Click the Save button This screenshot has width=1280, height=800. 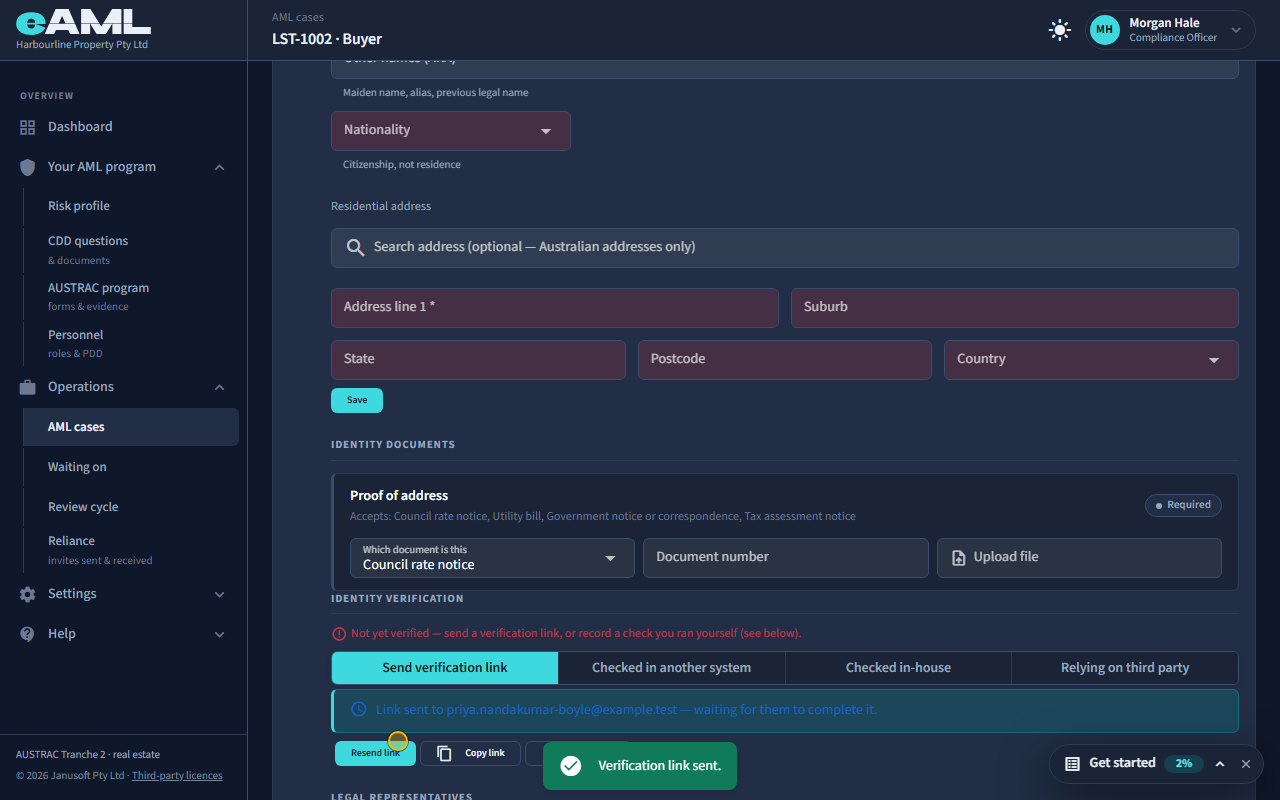pos(357,400)
